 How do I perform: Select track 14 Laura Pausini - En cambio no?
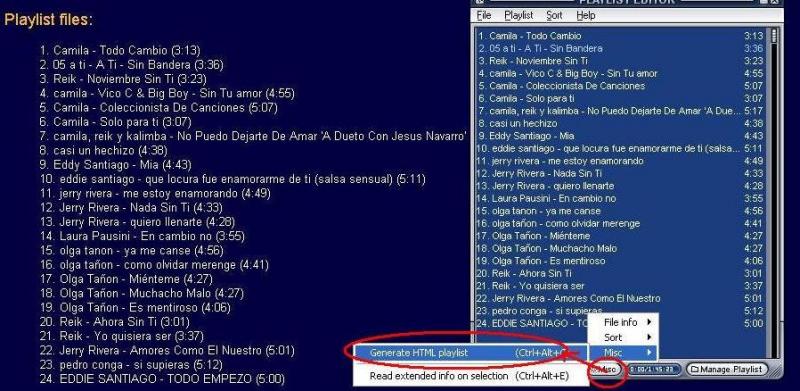pos(620,199)
